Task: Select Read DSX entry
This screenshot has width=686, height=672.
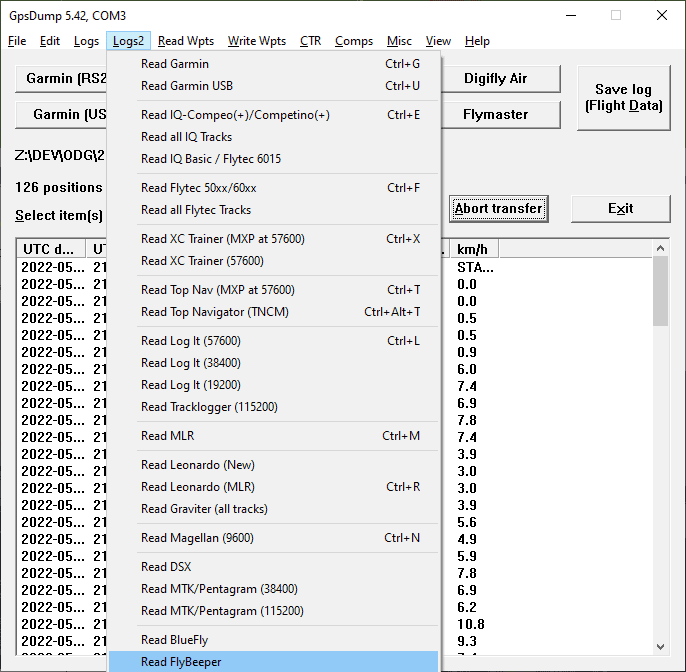Action: [273, 567]
